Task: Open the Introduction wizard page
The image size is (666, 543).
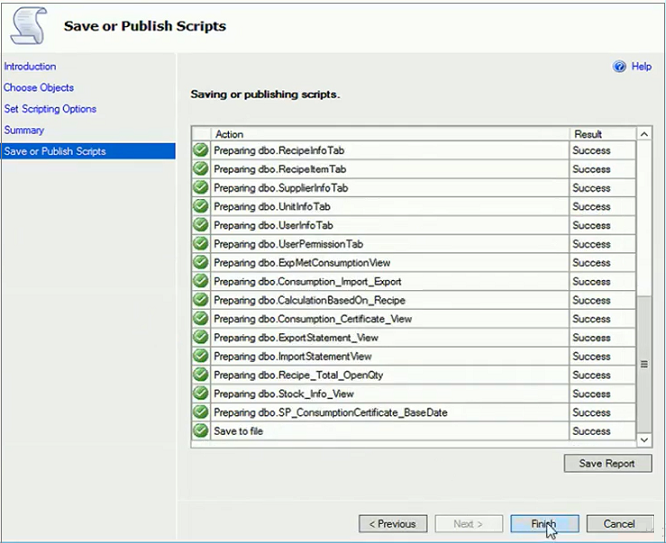Action: point(30,66)
